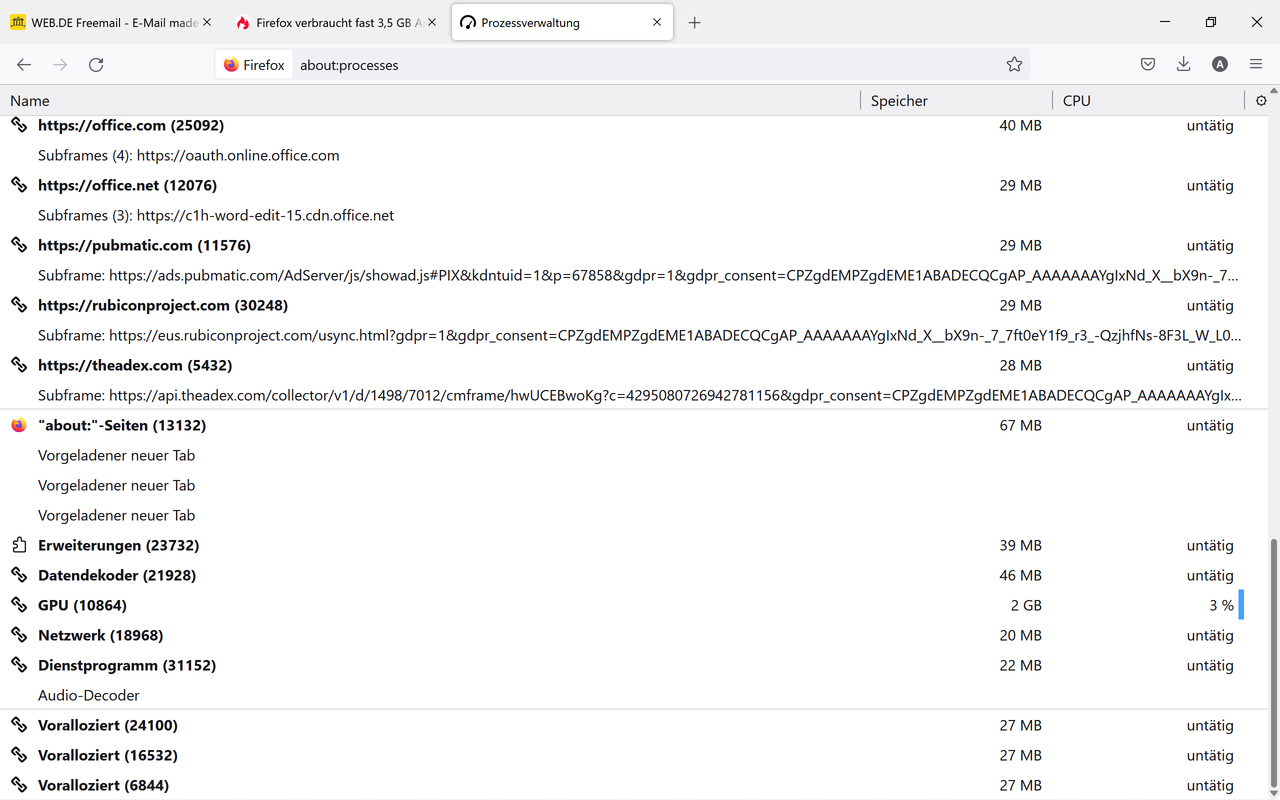The width and height of the screenshot is (1280, 800).
Task: Click the 67 MB memory value
Action: click(x=1020, y=425)
